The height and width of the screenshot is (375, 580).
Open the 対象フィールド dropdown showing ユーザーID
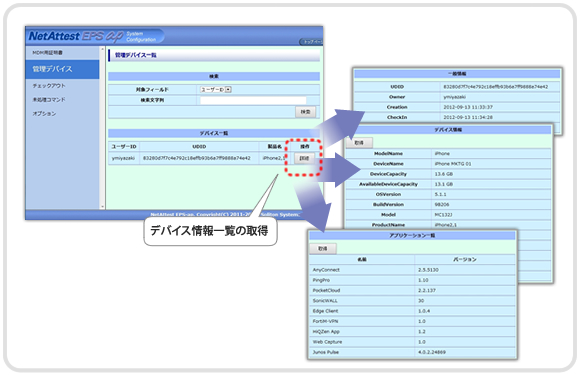(216, 89)
